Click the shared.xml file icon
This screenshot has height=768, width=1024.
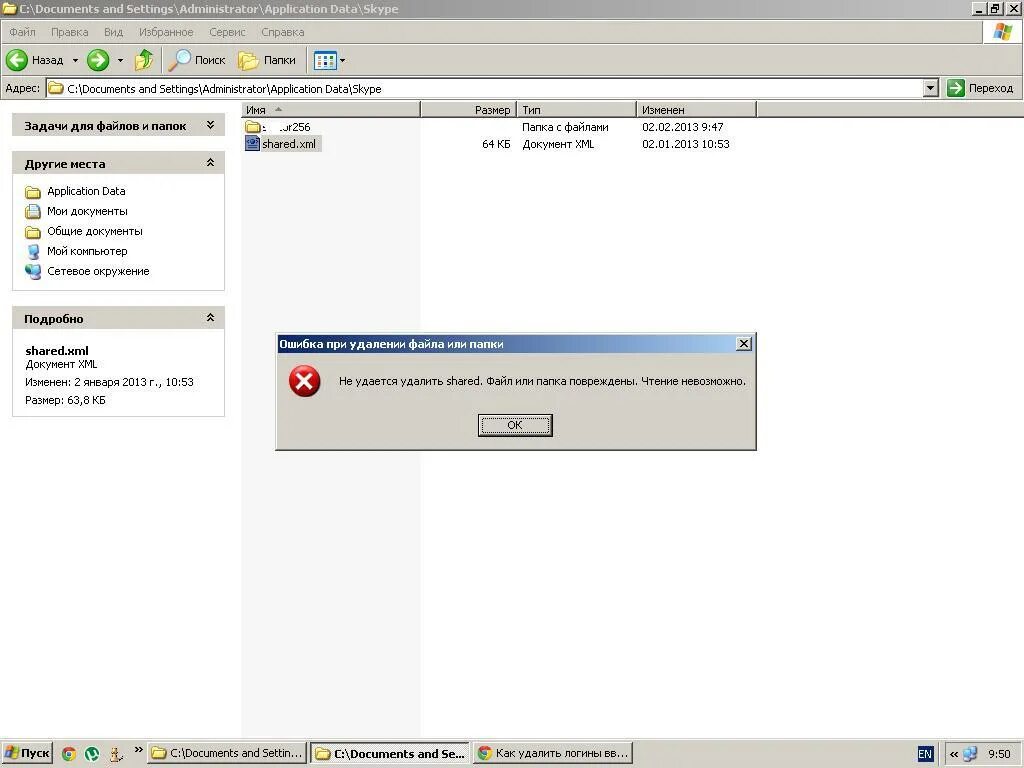(x=252, y=144)
